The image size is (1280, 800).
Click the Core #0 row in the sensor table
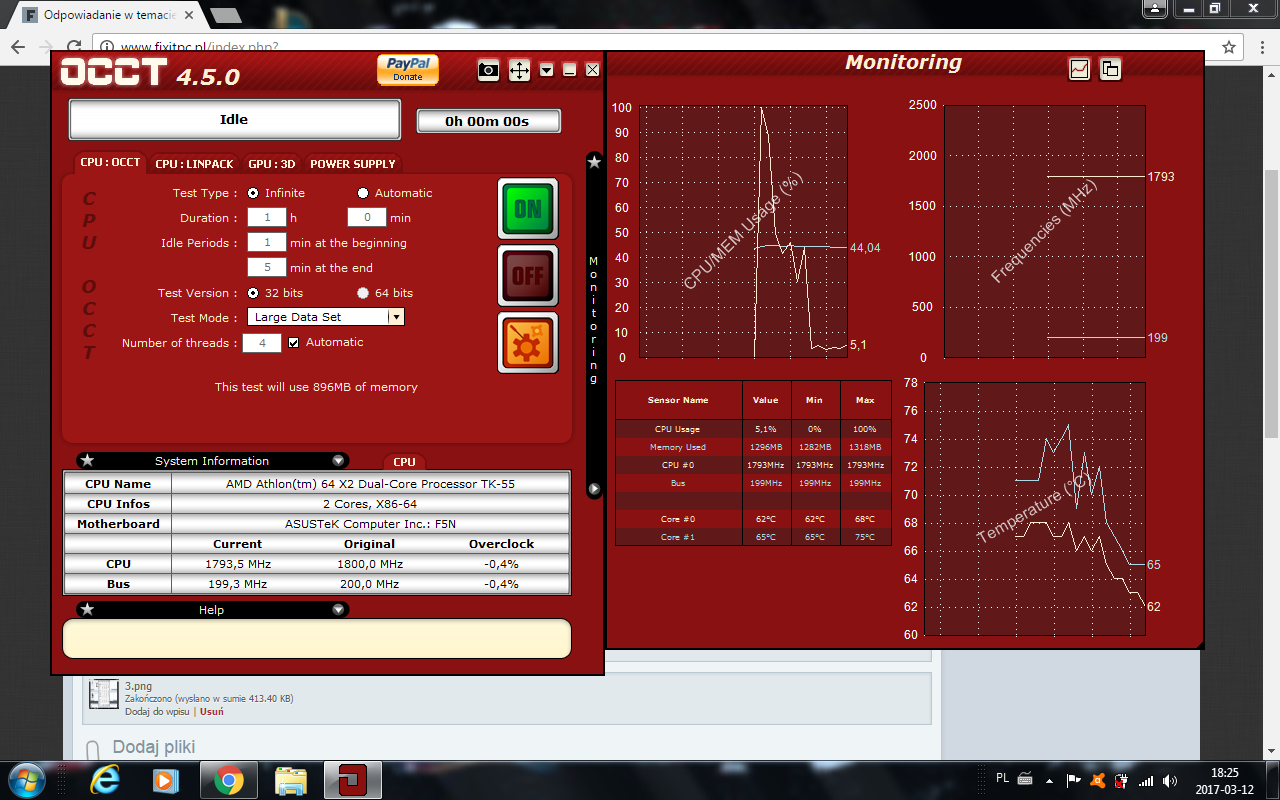click(753, 519)
